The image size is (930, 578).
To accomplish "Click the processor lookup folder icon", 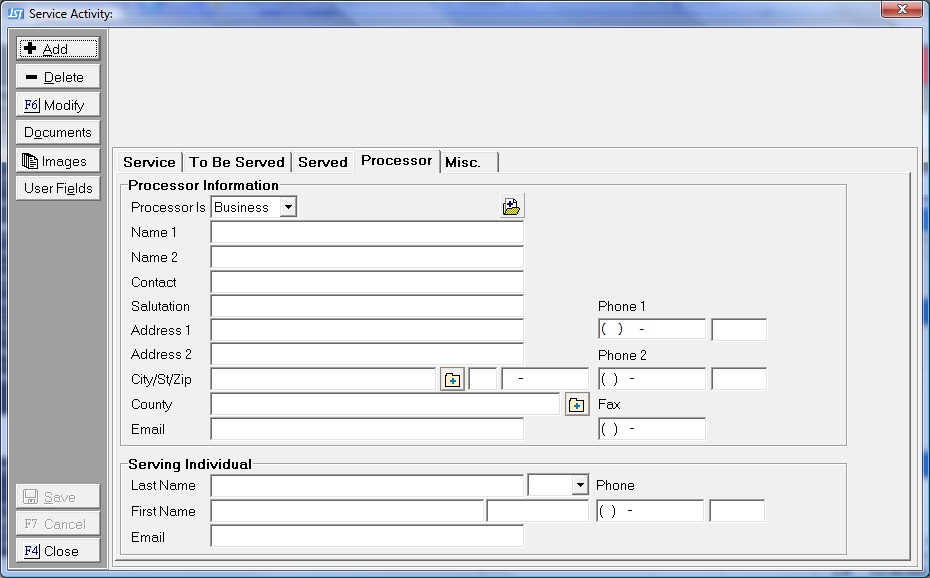I will coord(512,207).
